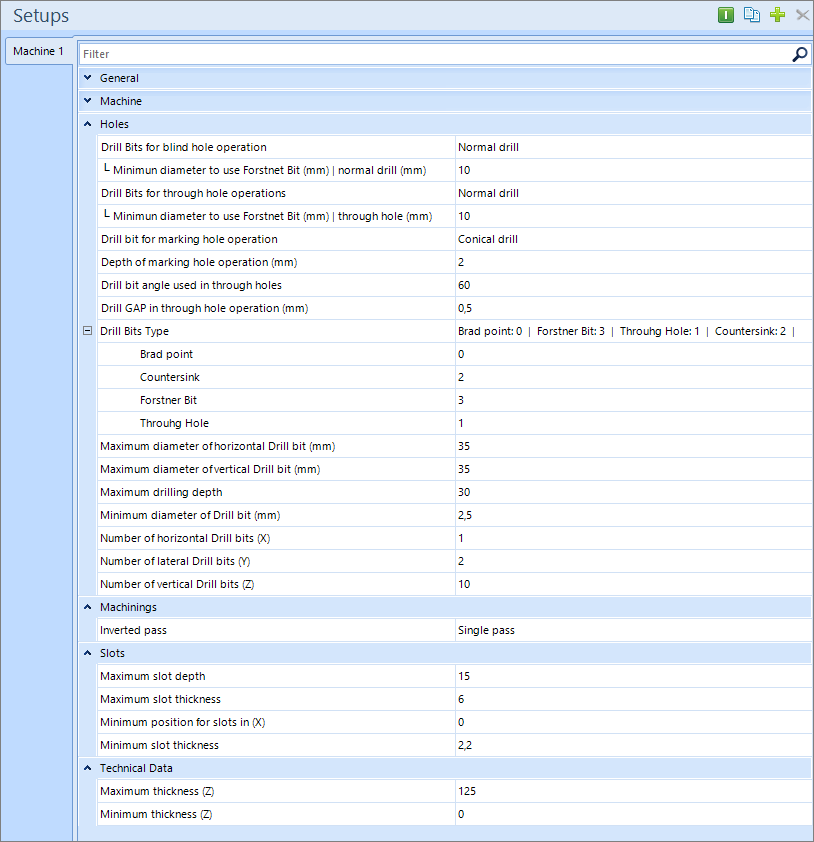
Task: Select the 'Forstner Bit' row label
Action: 169,400
